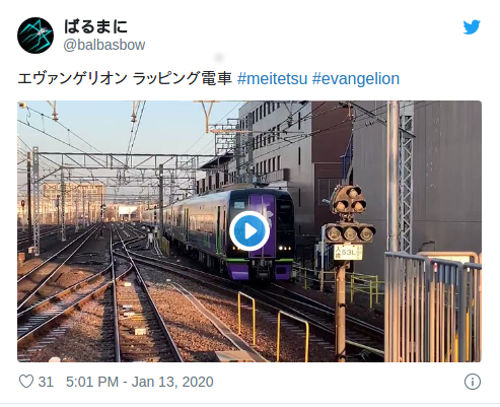This screenshot has width=500, height=407.
Task: Open the ばるまに profile avatar
Action: pos(35,35)
